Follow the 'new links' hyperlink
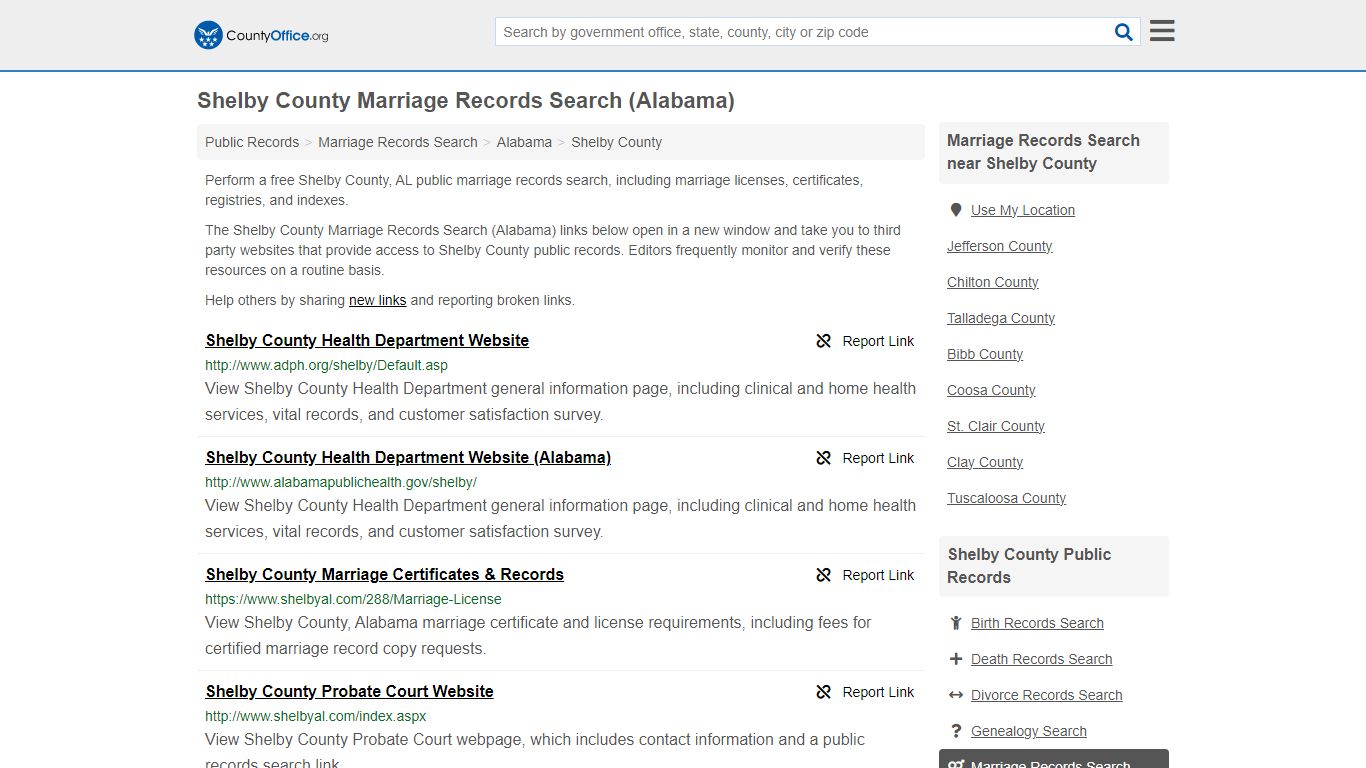Screen dimensions: 1366x768 [377, 300]
